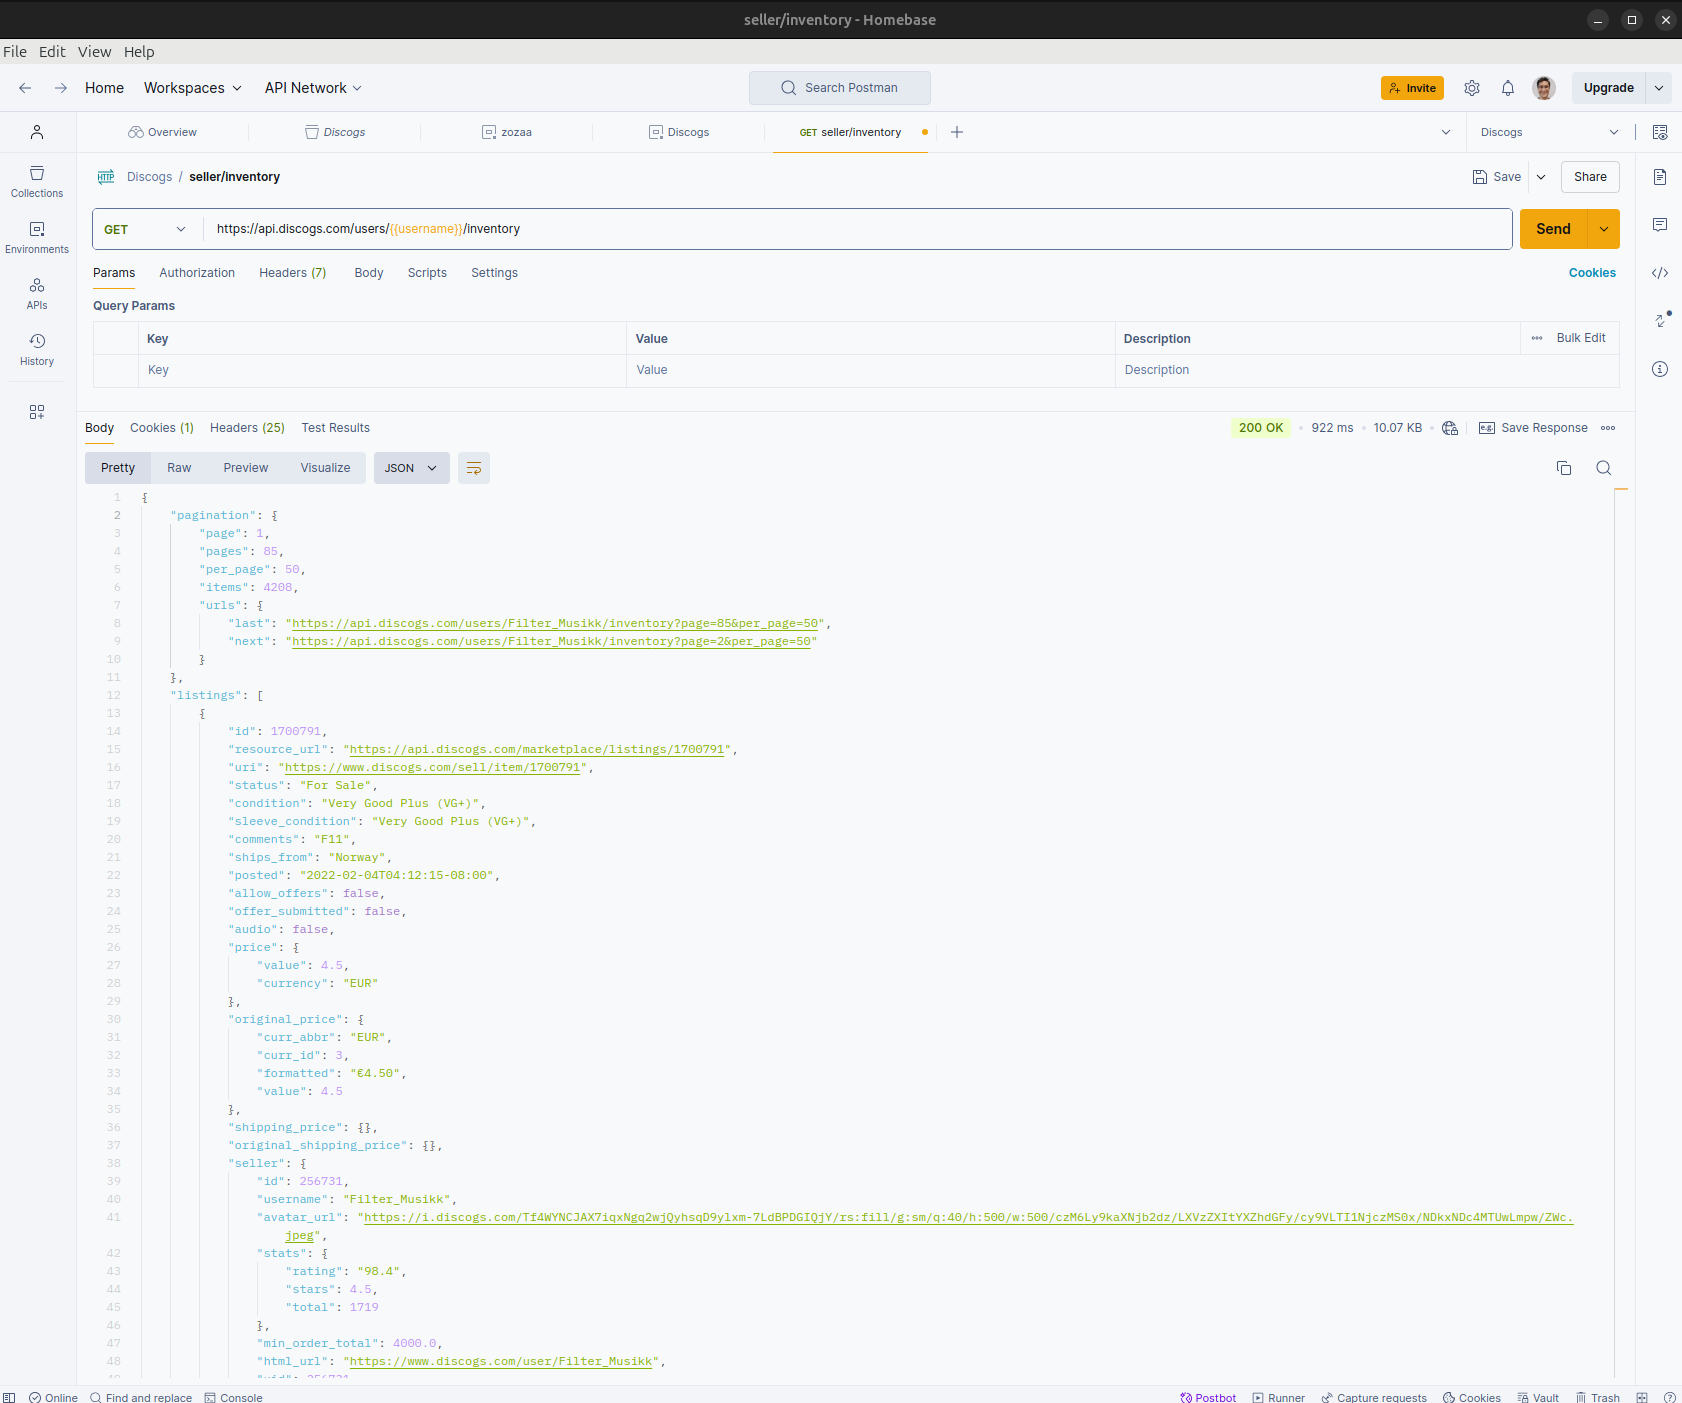Open the Collections sidebar panel
This screenshot has height=1403, width=1682.
tap(37, 182)
